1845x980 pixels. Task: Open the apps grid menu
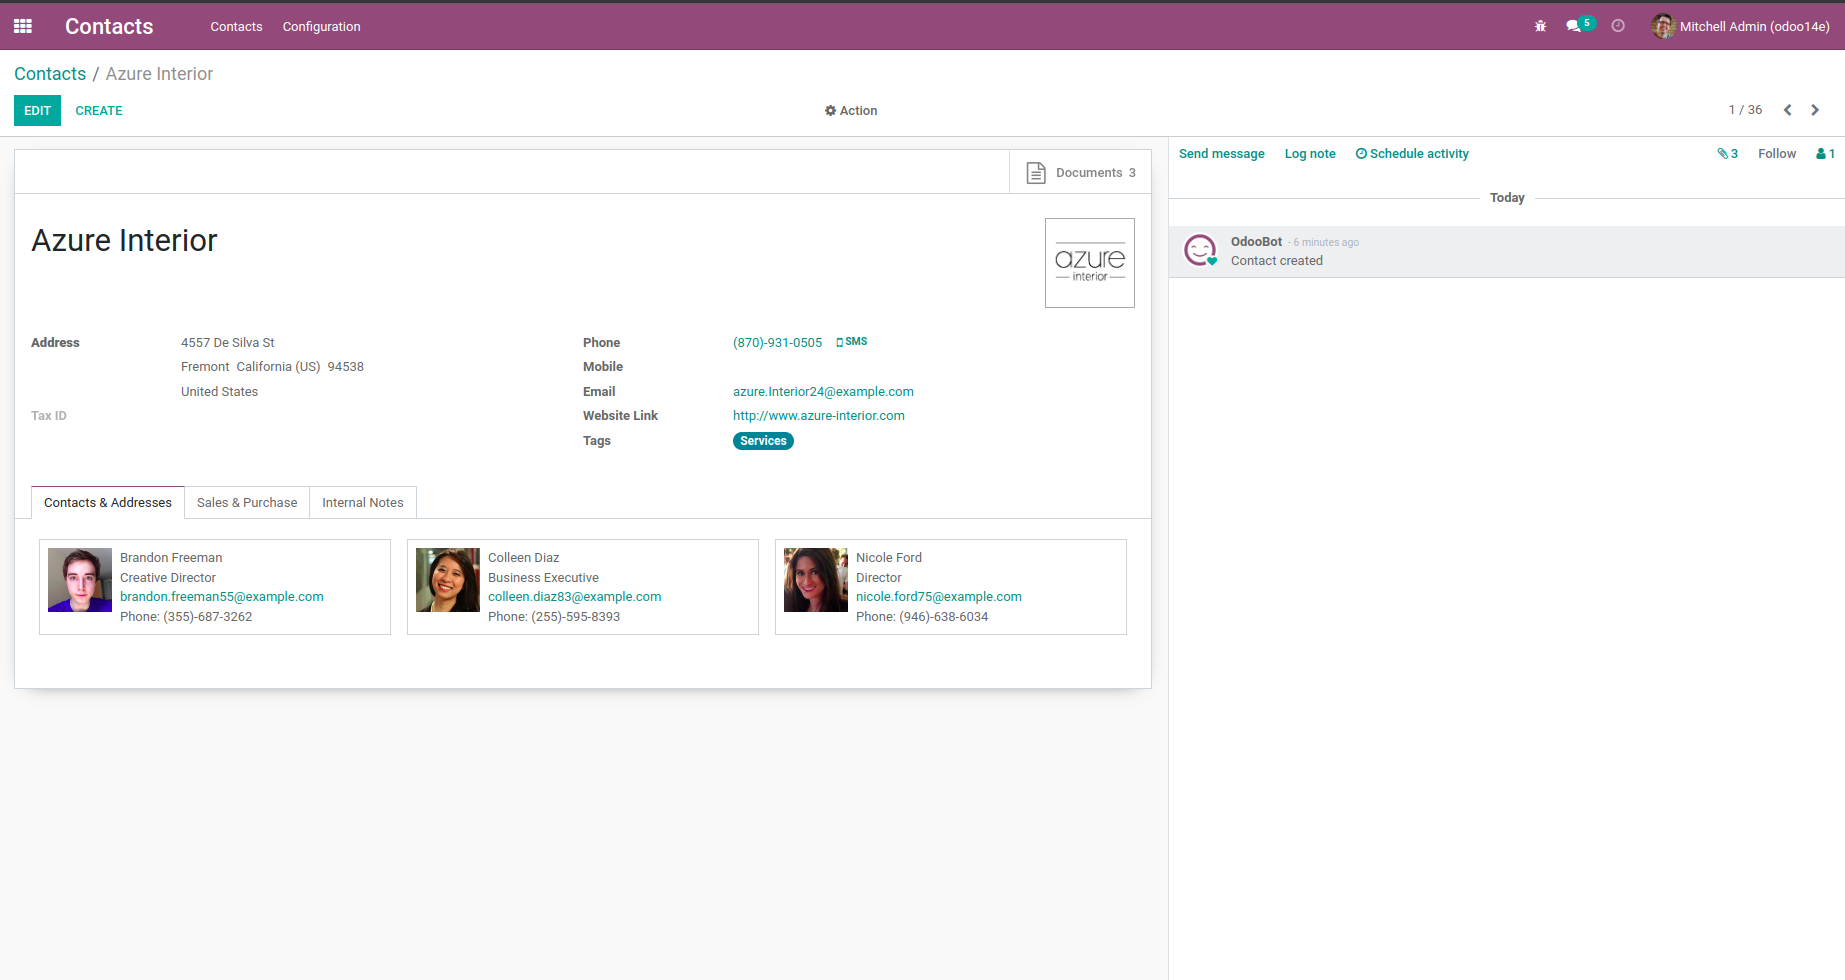23,26
